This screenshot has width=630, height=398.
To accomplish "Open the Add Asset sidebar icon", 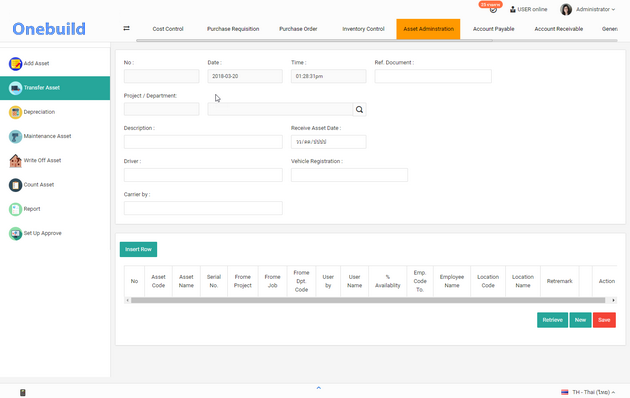I will click(x=15, y=63).
